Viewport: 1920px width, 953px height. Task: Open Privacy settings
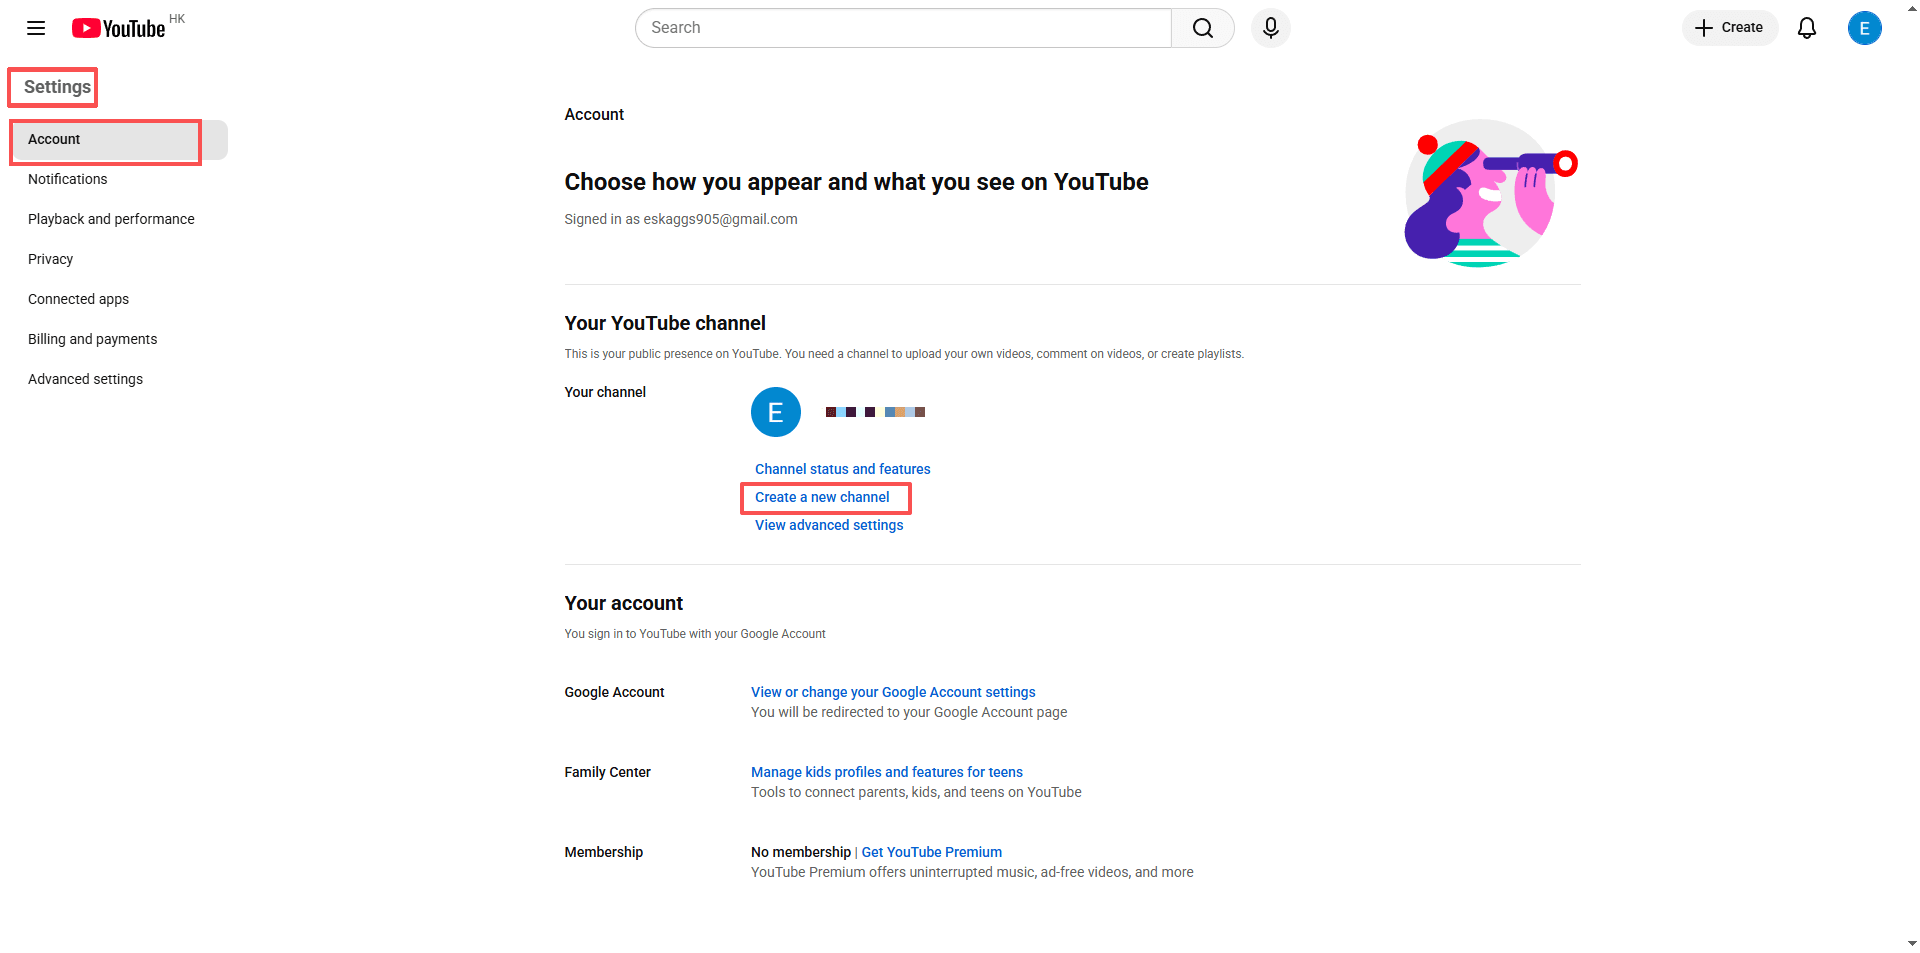click(x=119, y=260)
